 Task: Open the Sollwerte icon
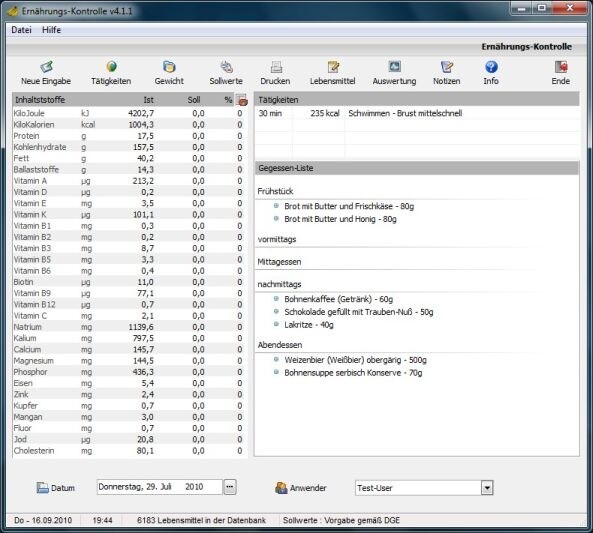pyautogui.click(x=226, y=67)
